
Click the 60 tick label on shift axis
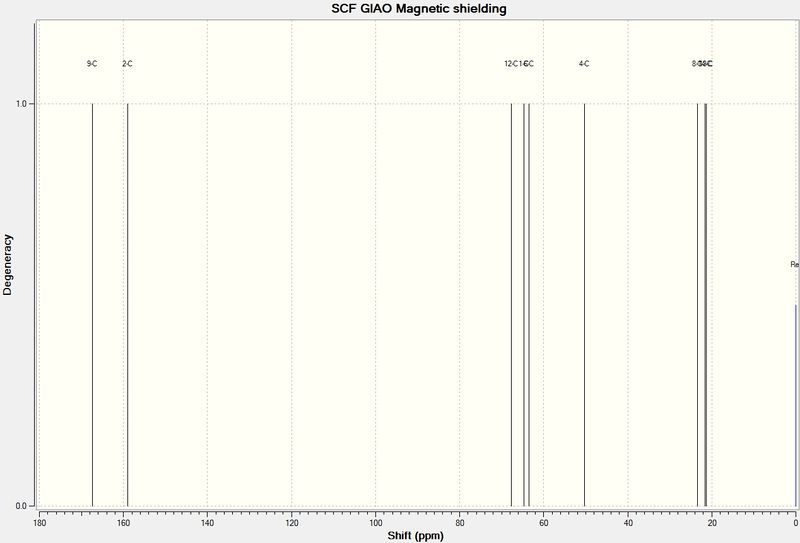(x=543, y=523)
